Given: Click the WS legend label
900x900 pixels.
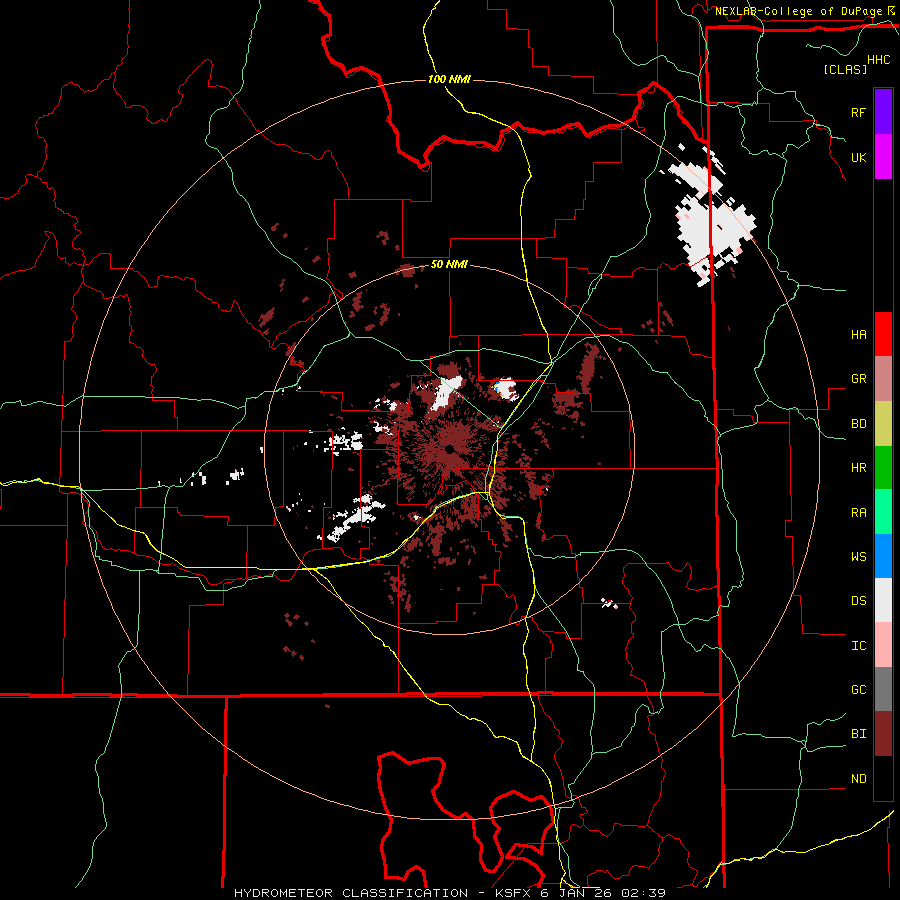Looking at the screenshot, I should coord(858,557).
